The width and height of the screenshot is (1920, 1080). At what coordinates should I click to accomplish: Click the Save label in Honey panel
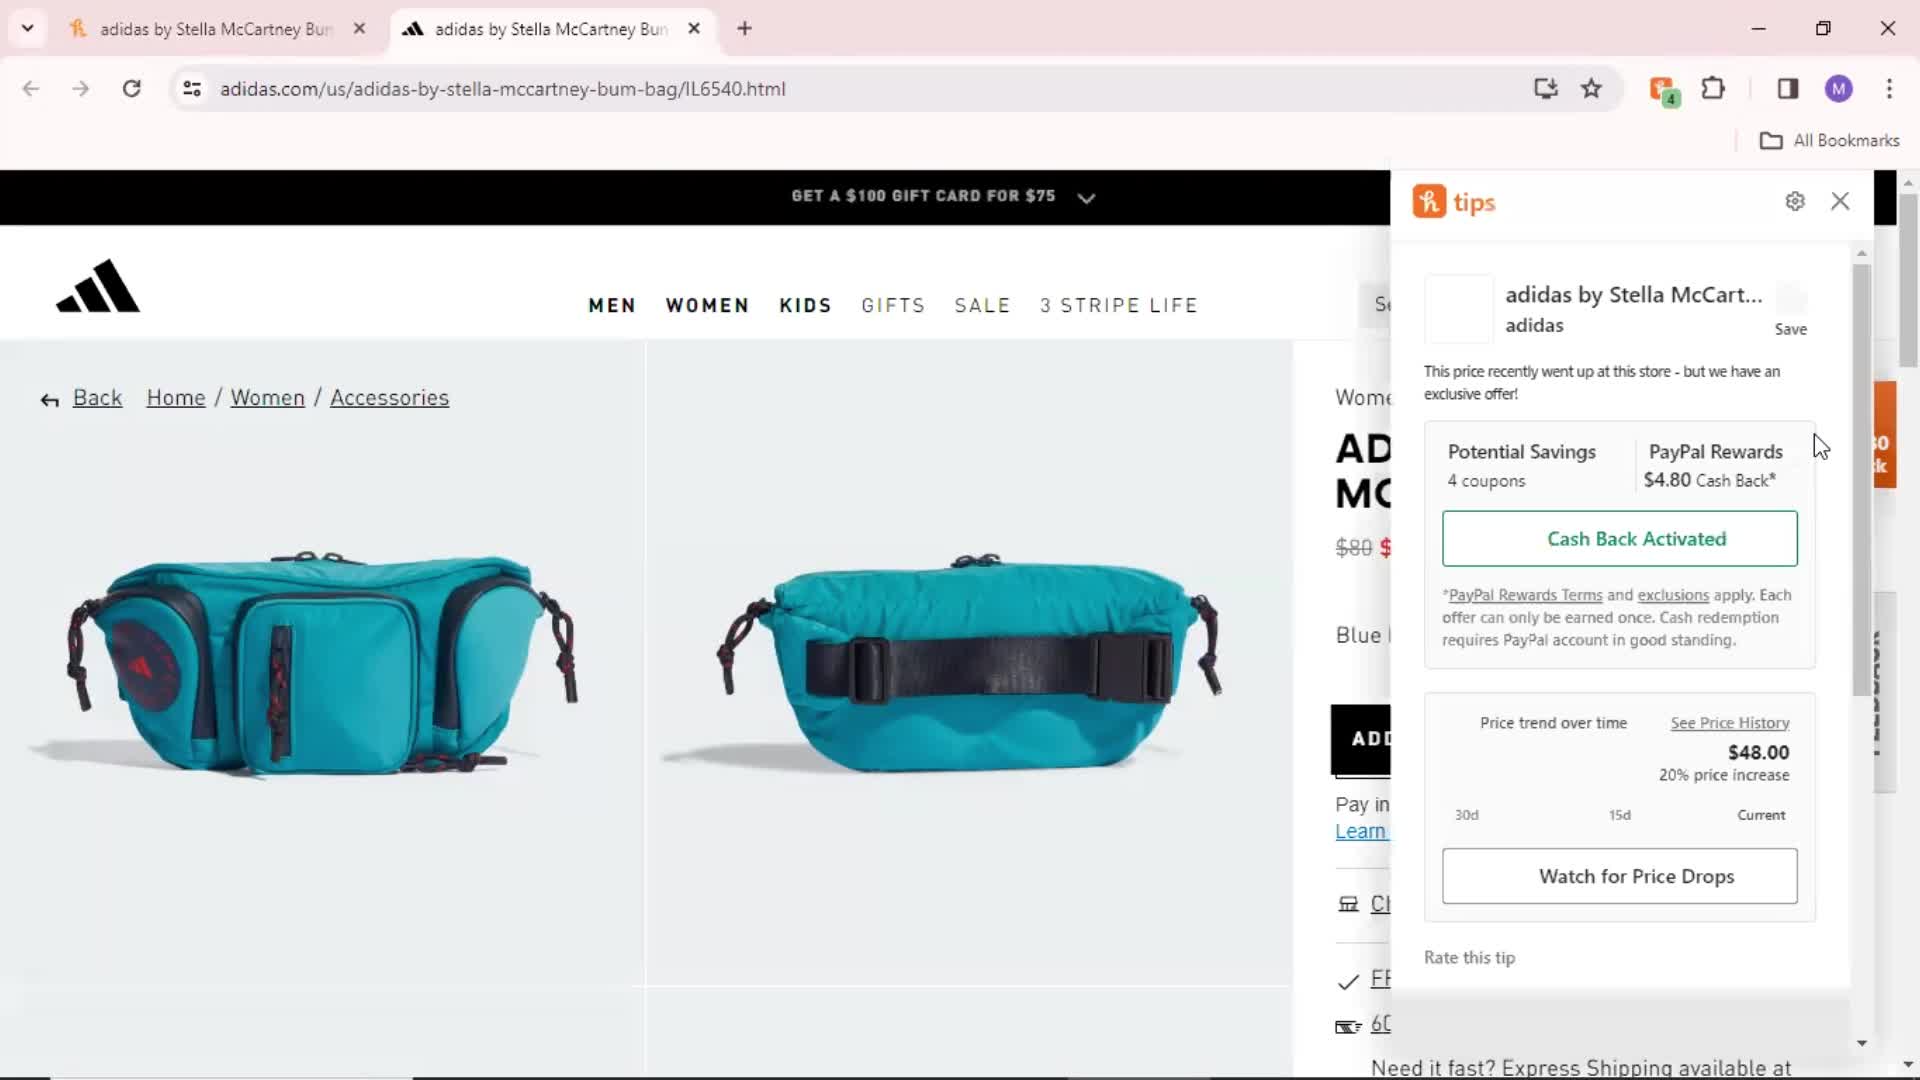click(x=1791, y=328)
